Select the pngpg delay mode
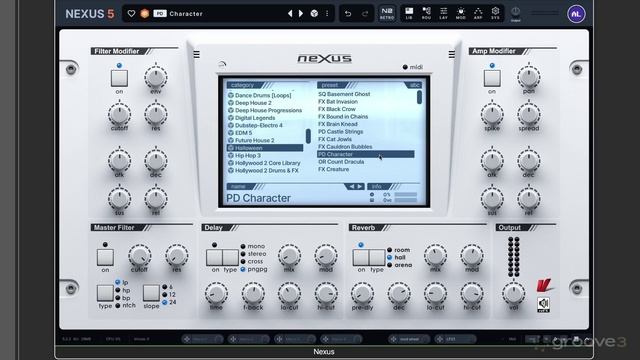640x360 pixels. (254, 269)
